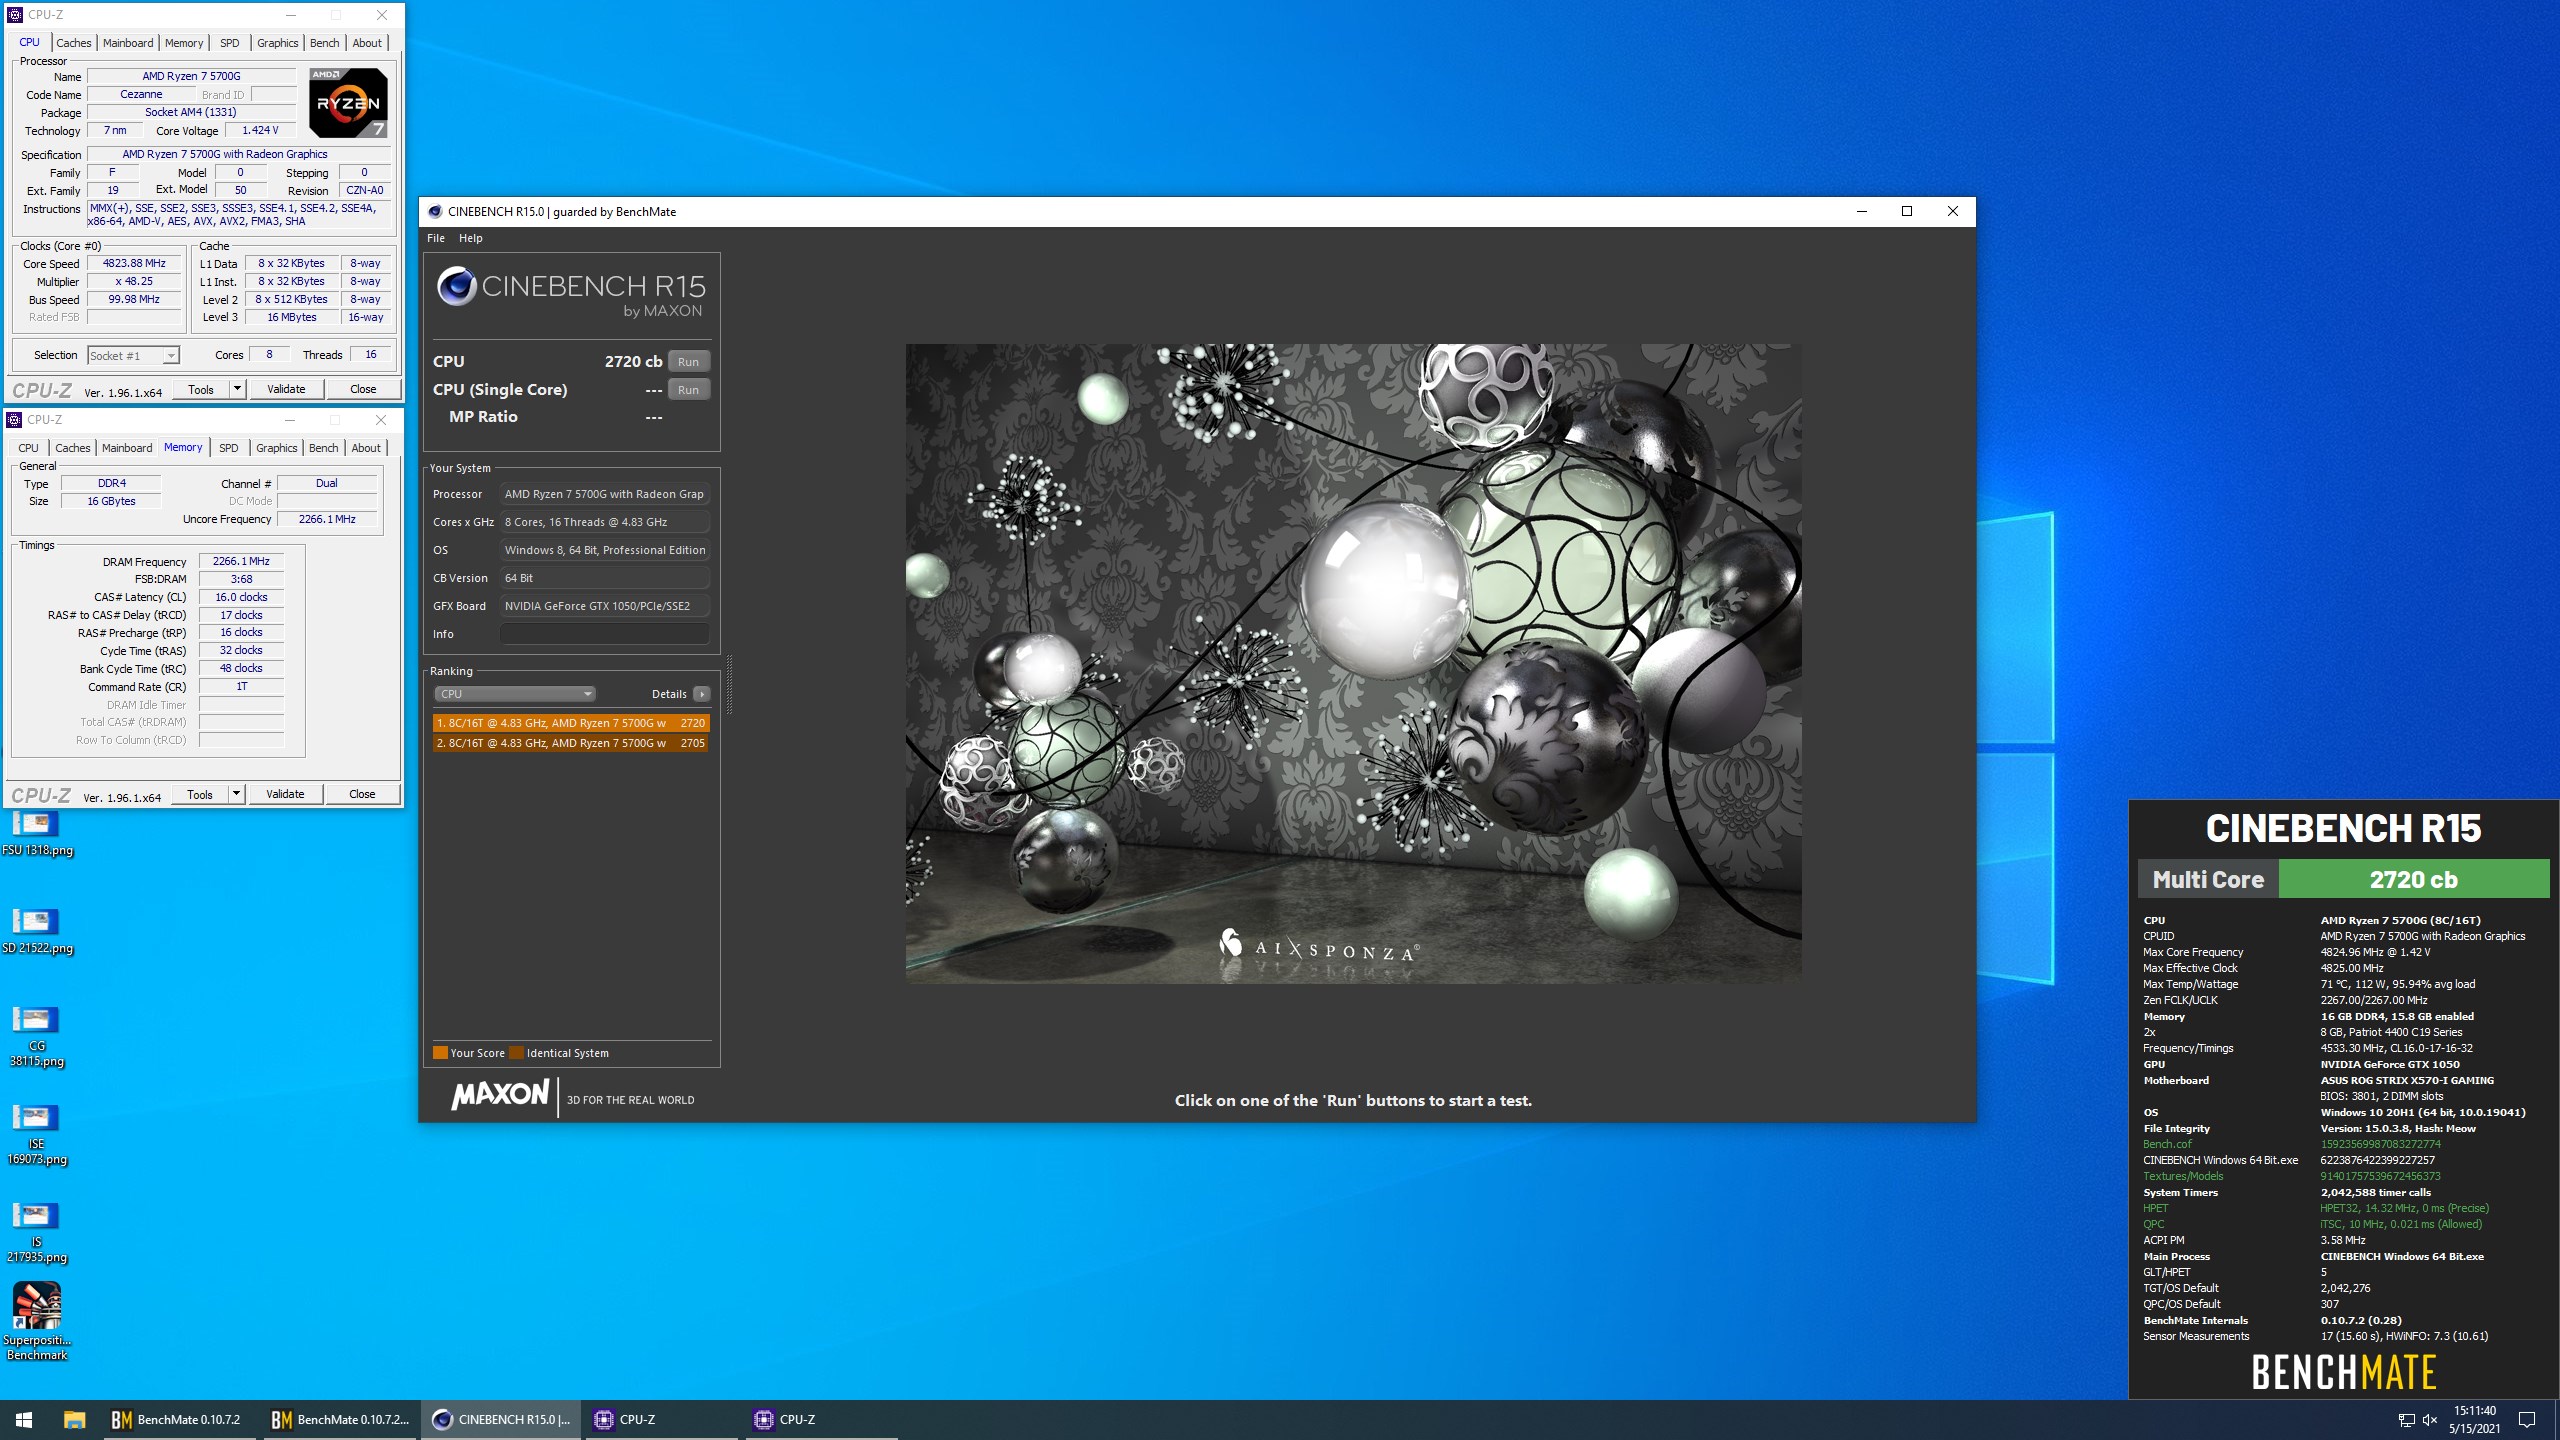Click the Processor field in Your System
Viewport: 2560px width, 1440px height.
point(604,494)
